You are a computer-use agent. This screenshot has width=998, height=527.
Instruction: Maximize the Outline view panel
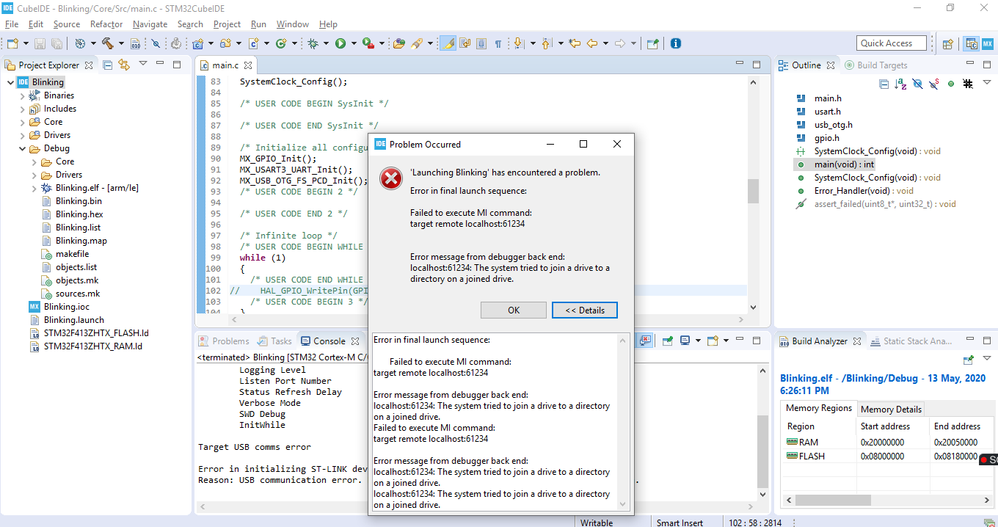pyautogui.click(x=987, y=64)
